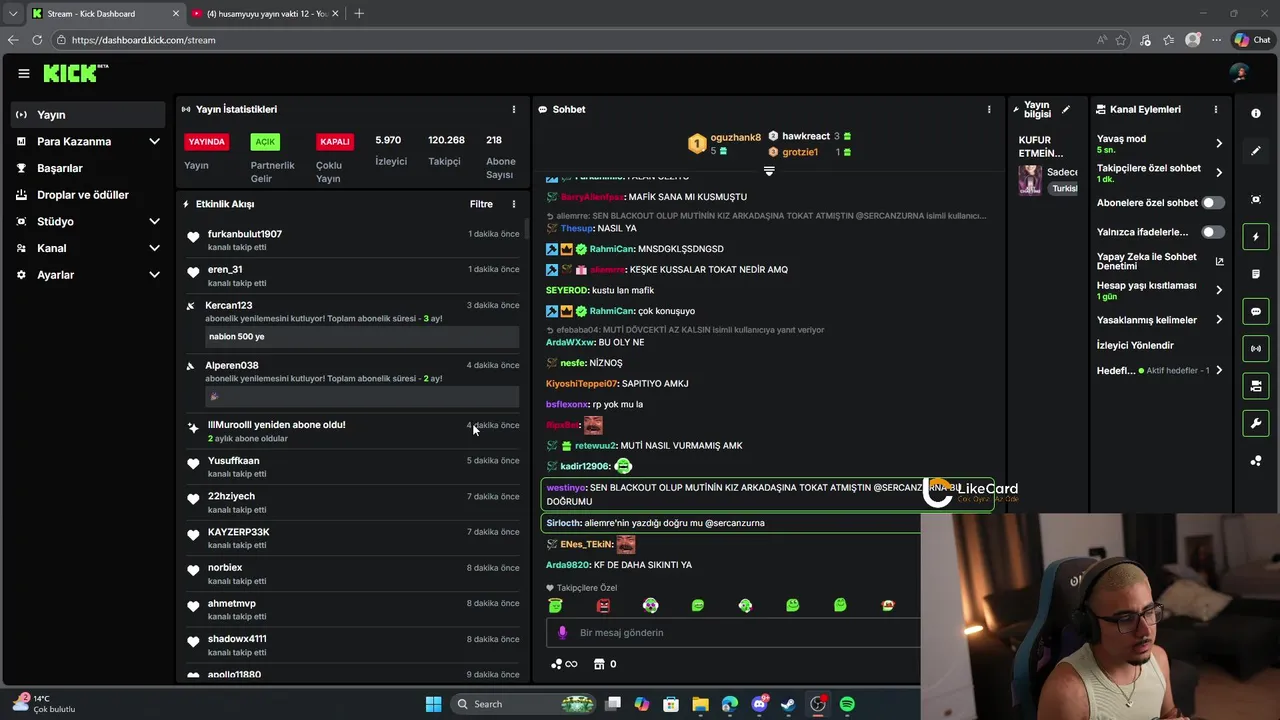
Task: Open Yavaş mod settings
Action: click(1160, 144)
